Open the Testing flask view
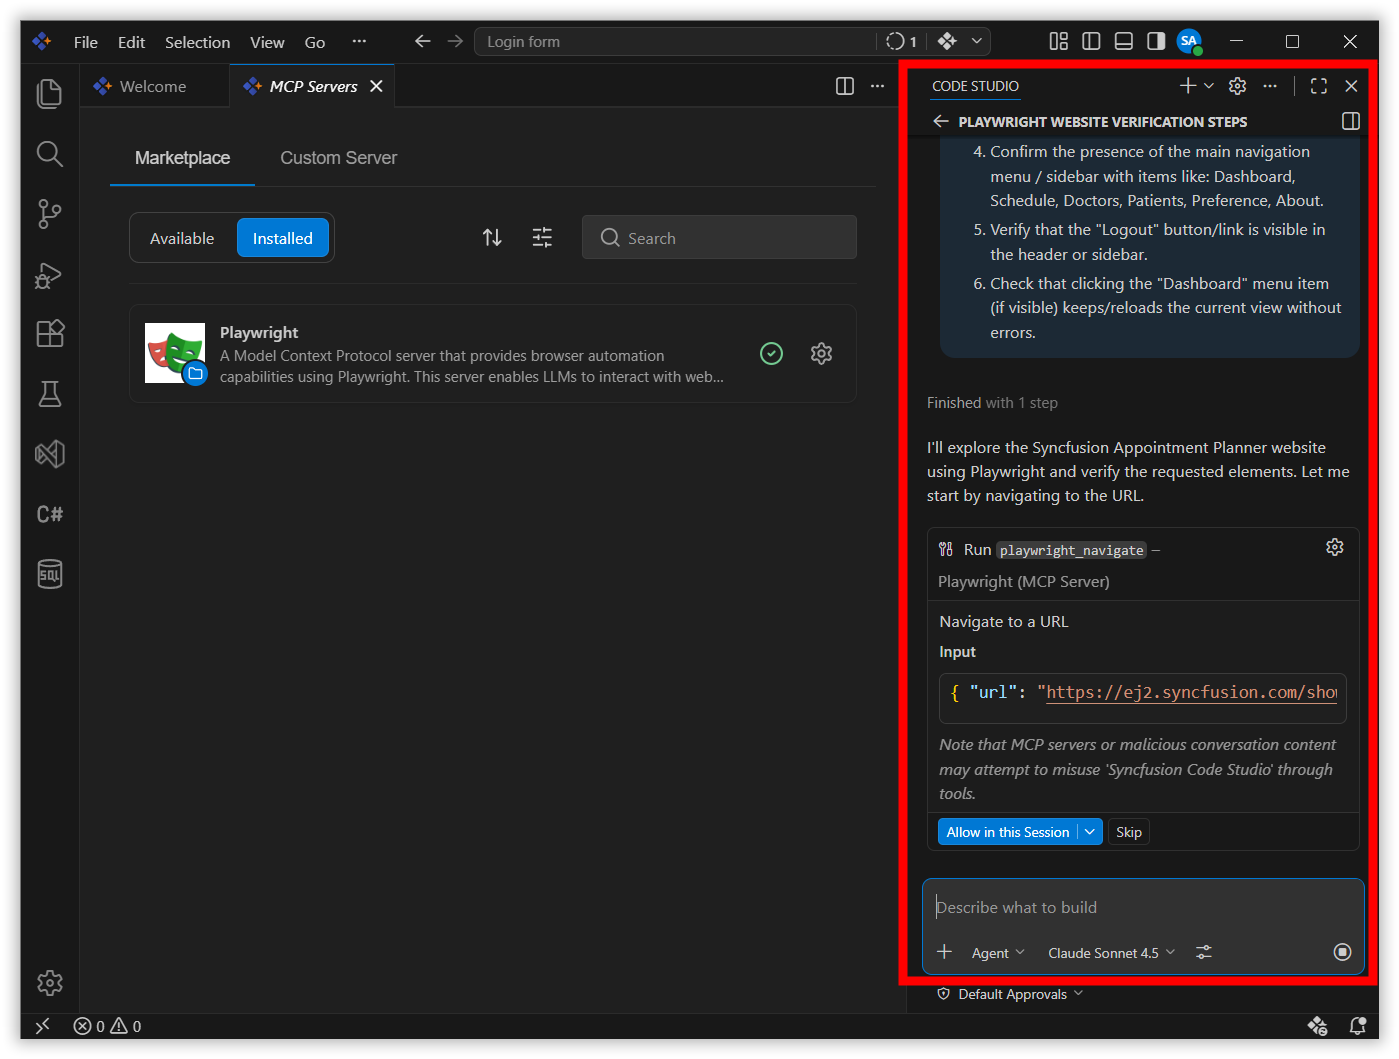 tap(49, 394)
